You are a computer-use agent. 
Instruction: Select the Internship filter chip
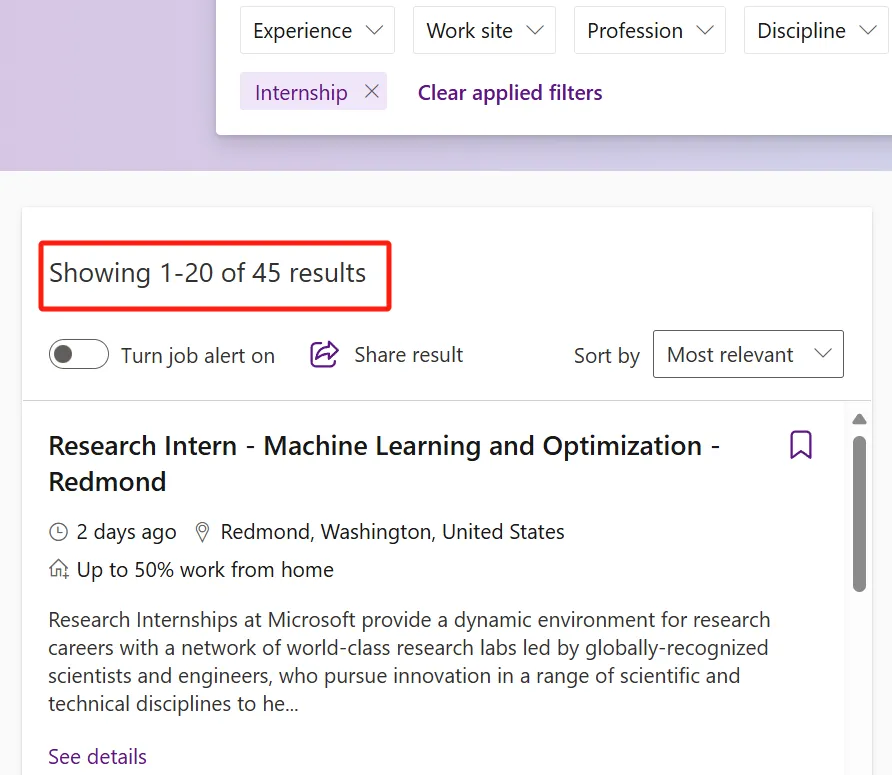[x=301, y=92]
